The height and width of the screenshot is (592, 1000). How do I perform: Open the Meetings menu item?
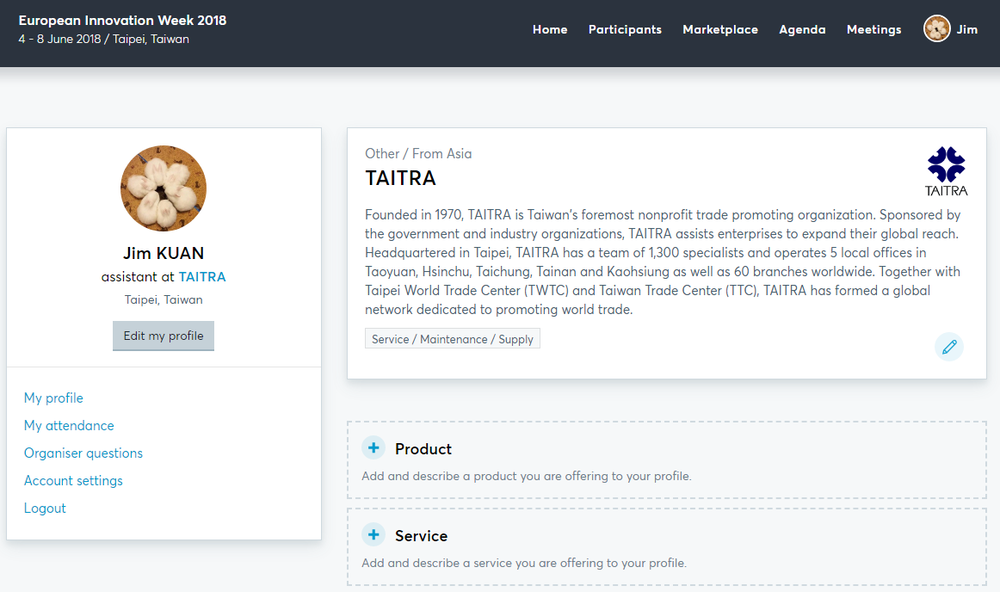click(874, 29)
